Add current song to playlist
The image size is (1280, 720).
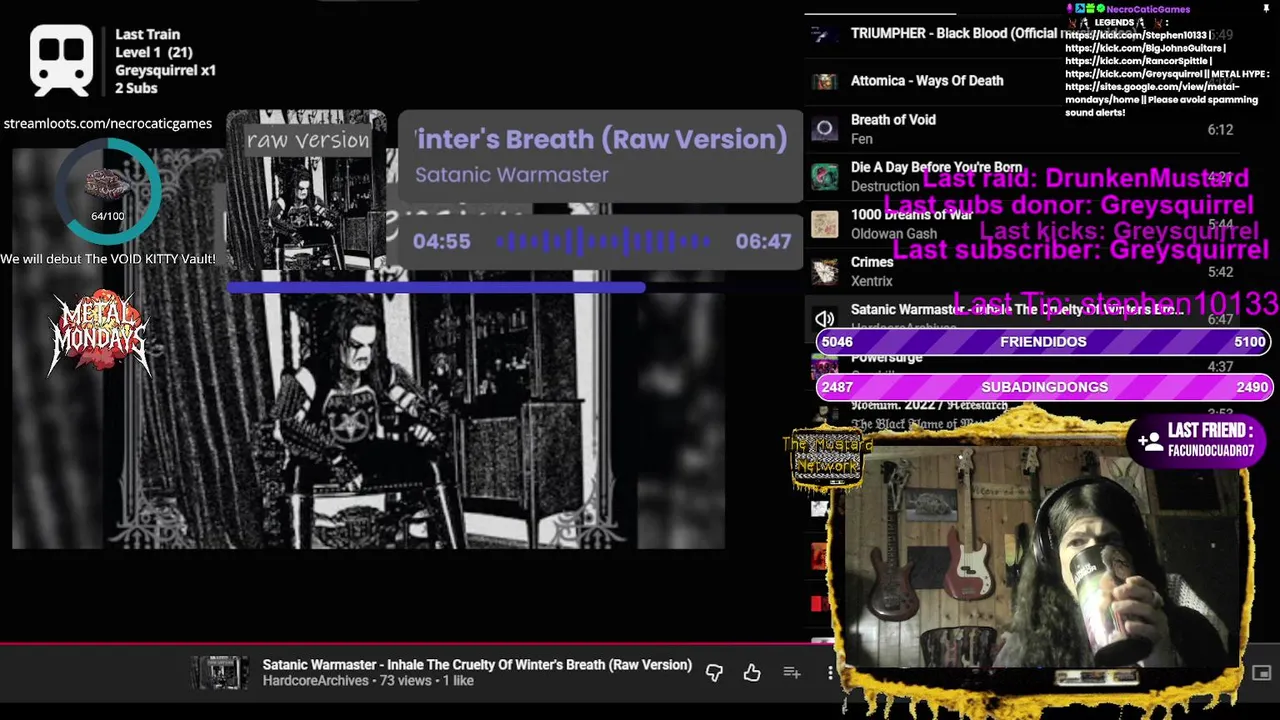(791, 673)
